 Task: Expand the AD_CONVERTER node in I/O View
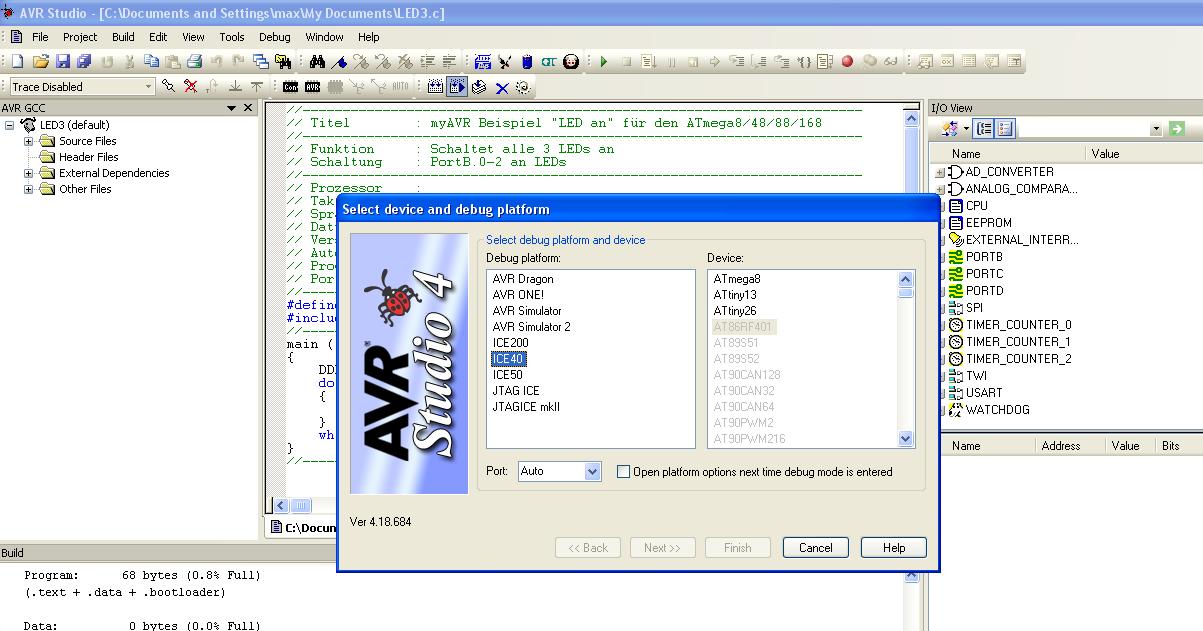pyautogui.click(x=940, y=172)
